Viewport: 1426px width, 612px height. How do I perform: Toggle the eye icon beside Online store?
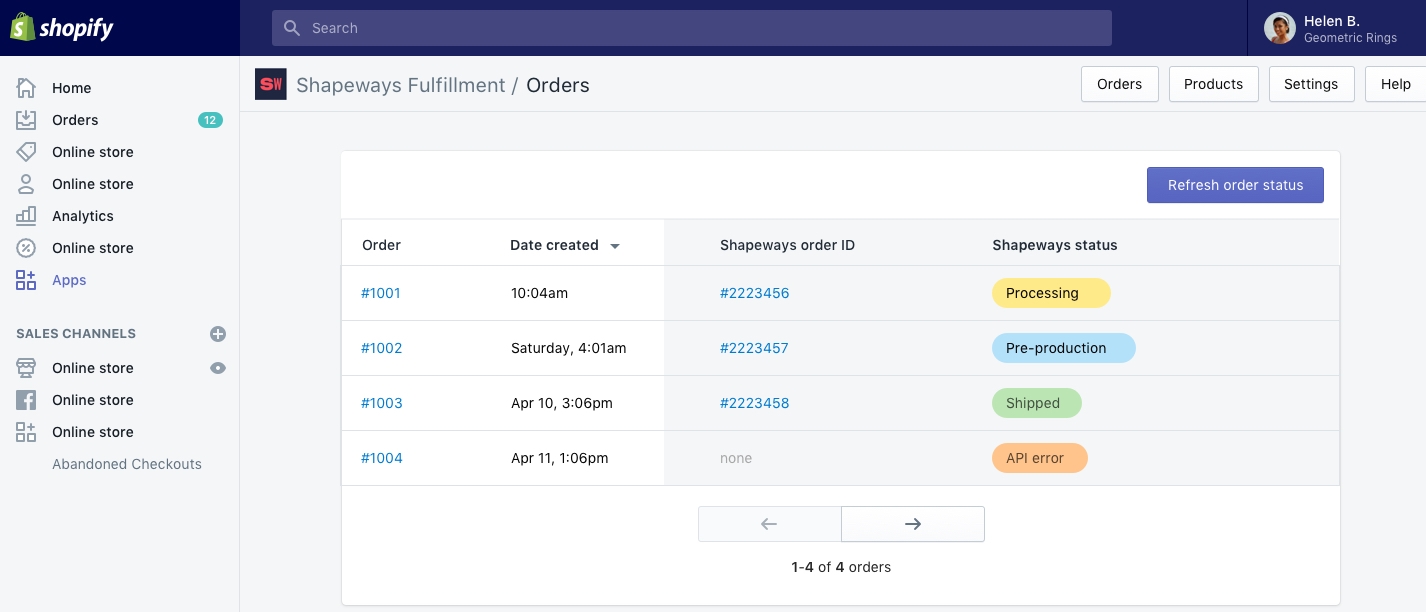point(218,368)
